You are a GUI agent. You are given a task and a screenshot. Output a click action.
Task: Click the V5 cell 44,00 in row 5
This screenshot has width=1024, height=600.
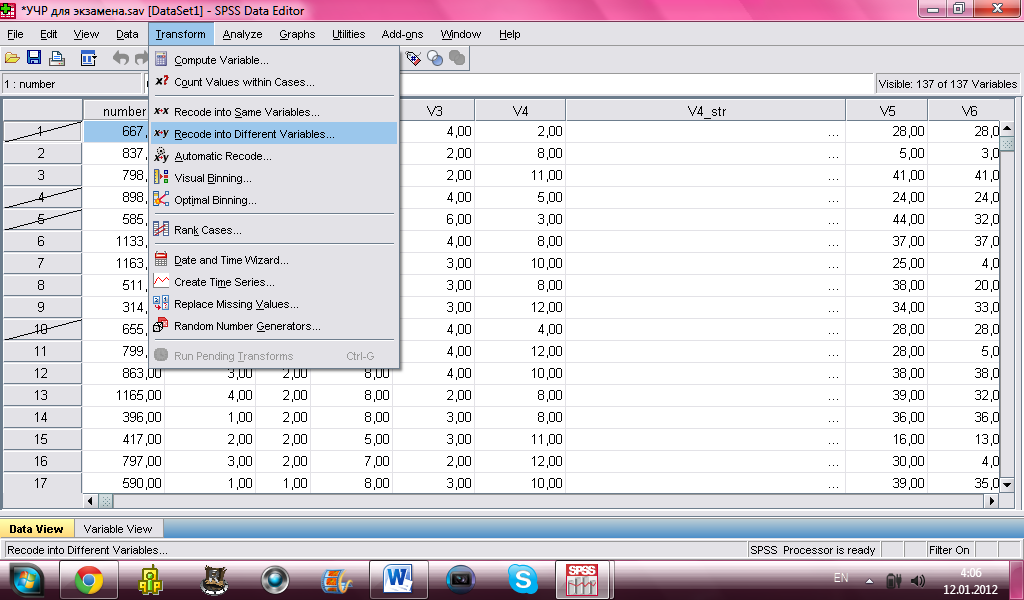tap(887, 219)
